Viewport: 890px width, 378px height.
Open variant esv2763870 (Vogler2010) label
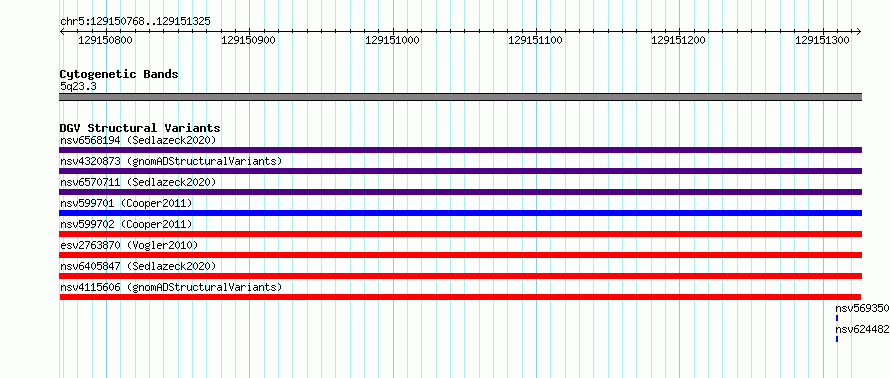129,245
